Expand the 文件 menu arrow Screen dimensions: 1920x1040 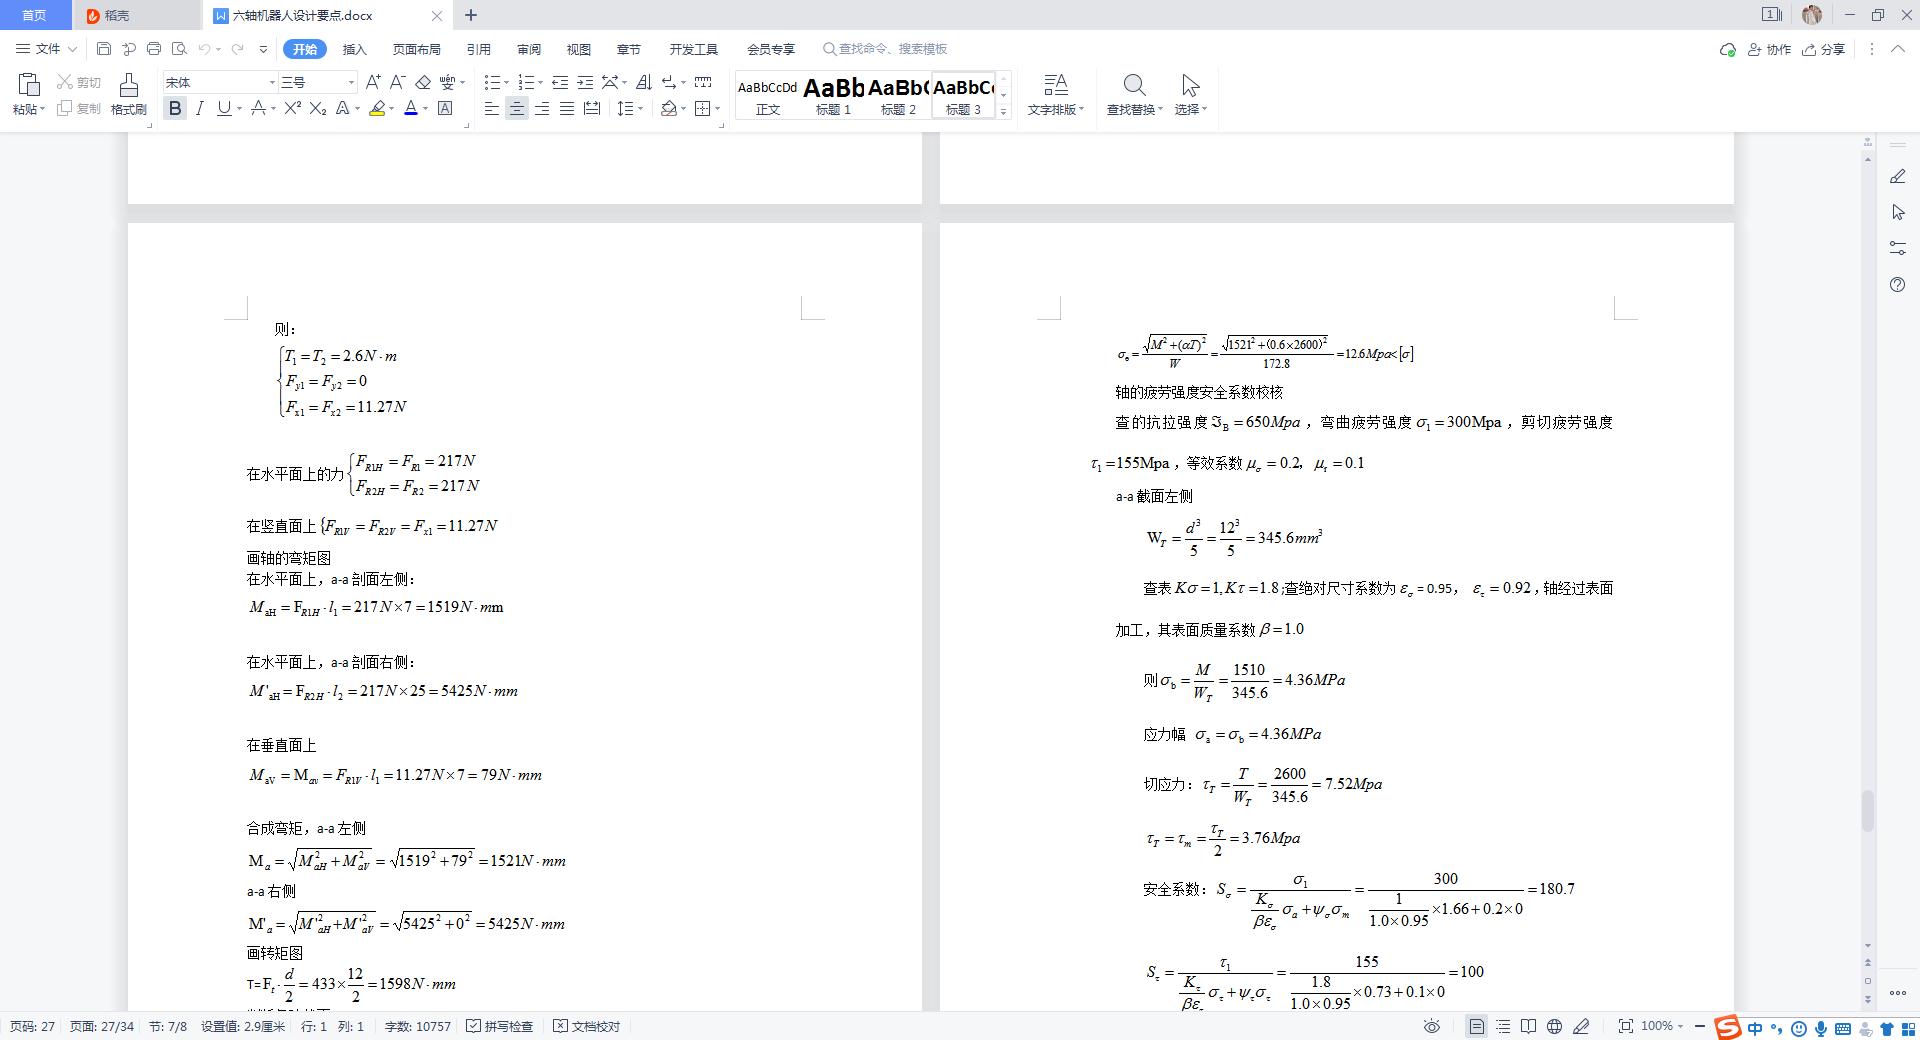(72, 49)
